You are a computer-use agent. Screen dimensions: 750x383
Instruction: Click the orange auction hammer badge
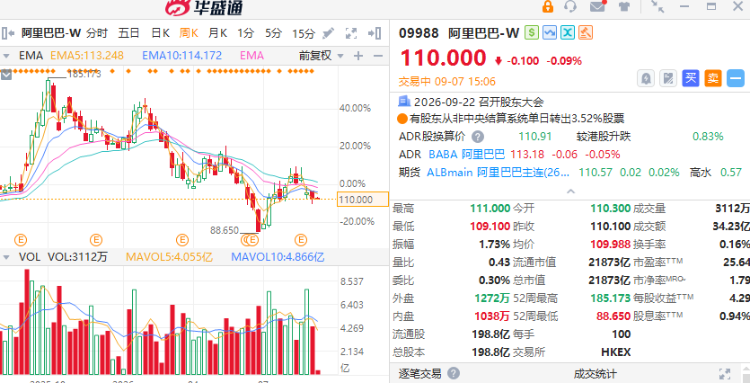point(586,33)
